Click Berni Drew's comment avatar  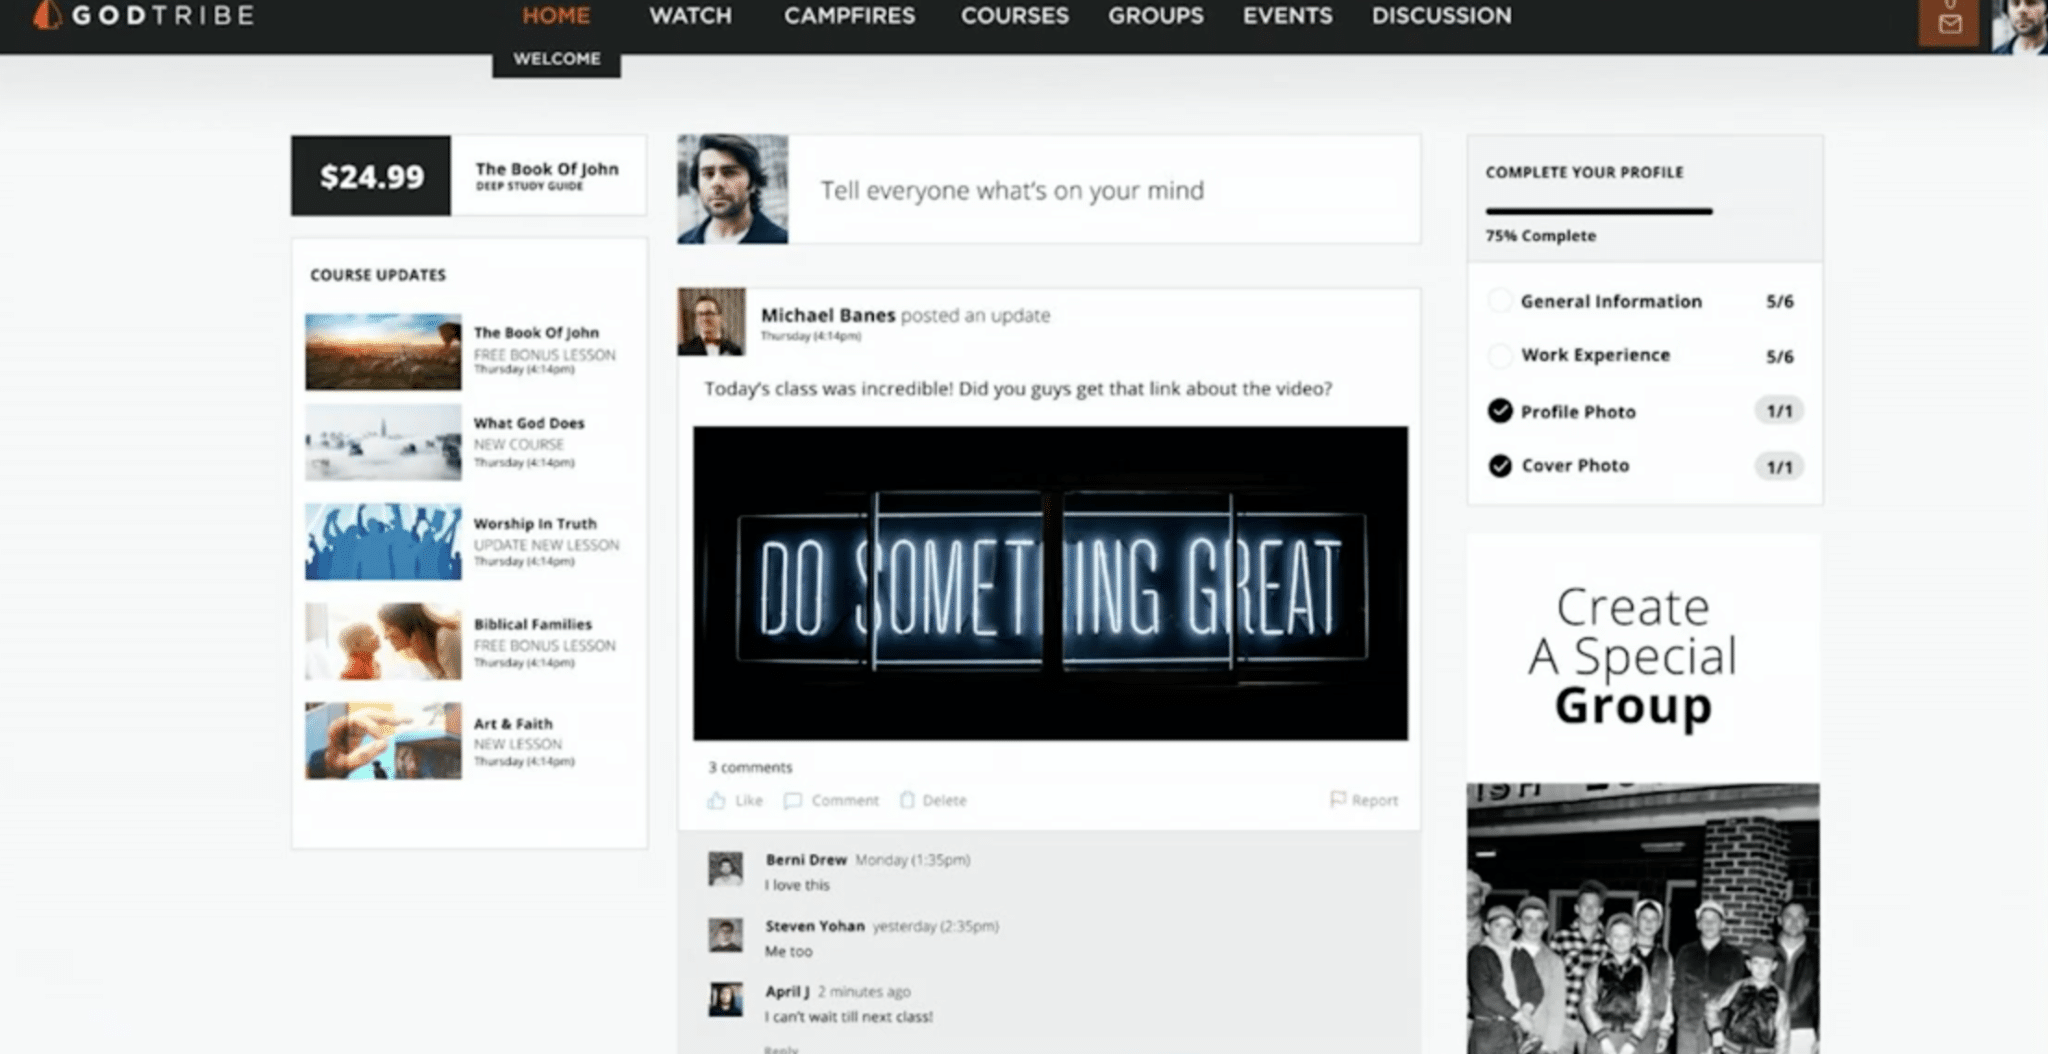pyautogui.click(x=725, y=868)
